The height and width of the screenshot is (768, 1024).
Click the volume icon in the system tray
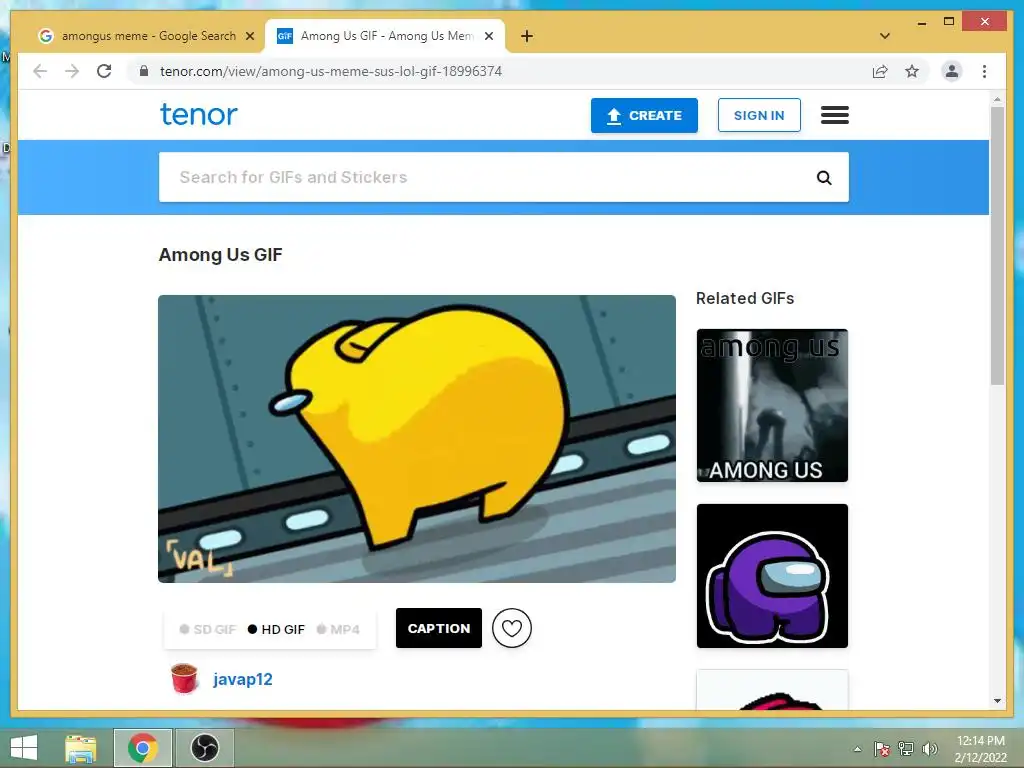(929, 749)
